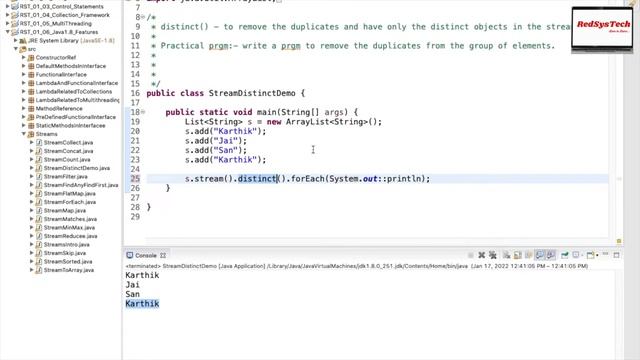Minimize the Console view panel
This screenshot has width=640, height=360.
tap(605, 254)
